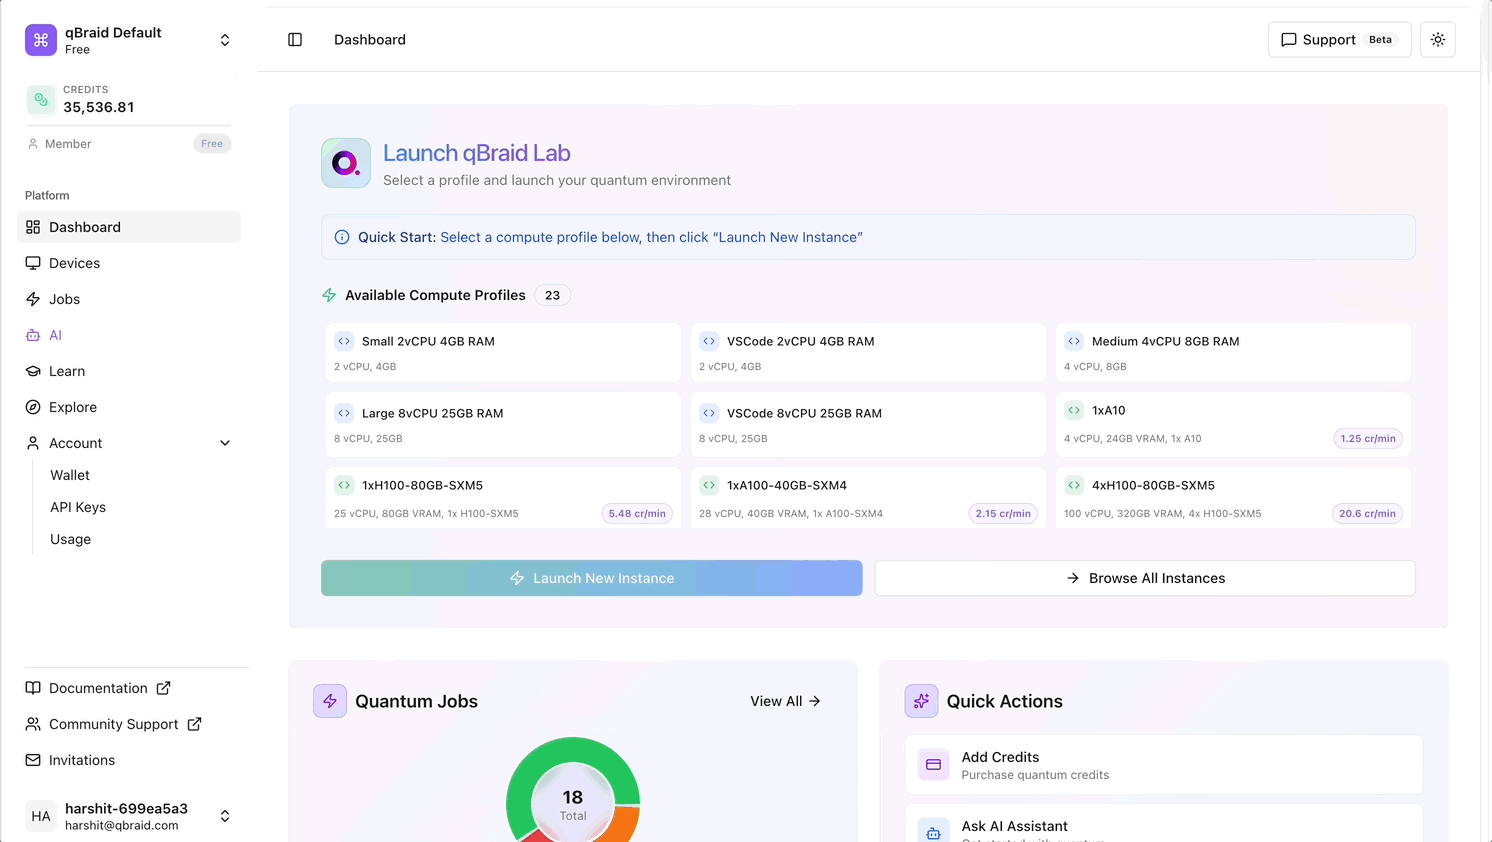1492x842 pixels.
Task: Select the 1xA10 GPU profile
Action: pyautogui.click(x=1233, y=425)
